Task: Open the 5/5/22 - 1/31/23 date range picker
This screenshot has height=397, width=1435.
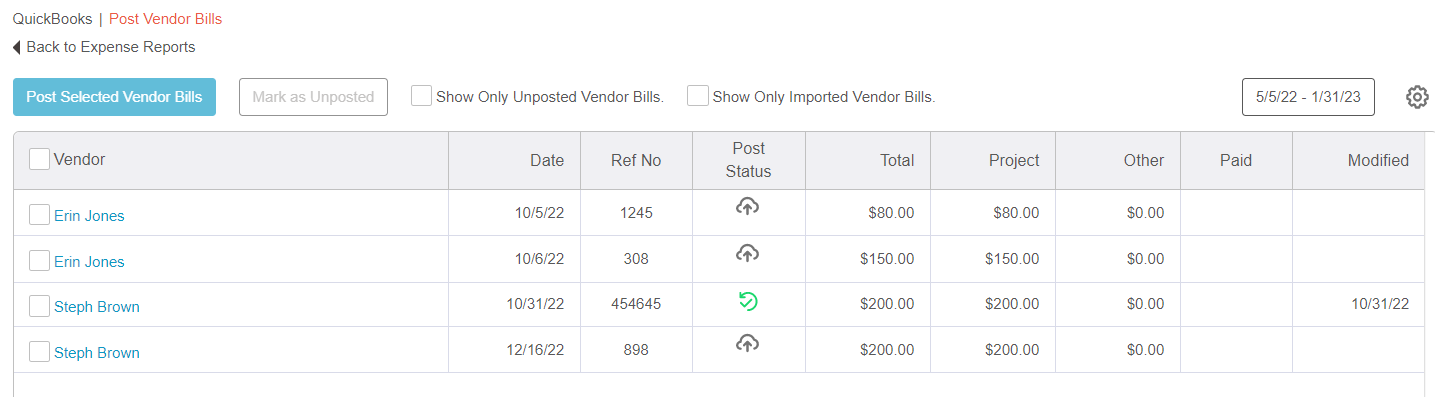Action: [x=1308, y=98]
